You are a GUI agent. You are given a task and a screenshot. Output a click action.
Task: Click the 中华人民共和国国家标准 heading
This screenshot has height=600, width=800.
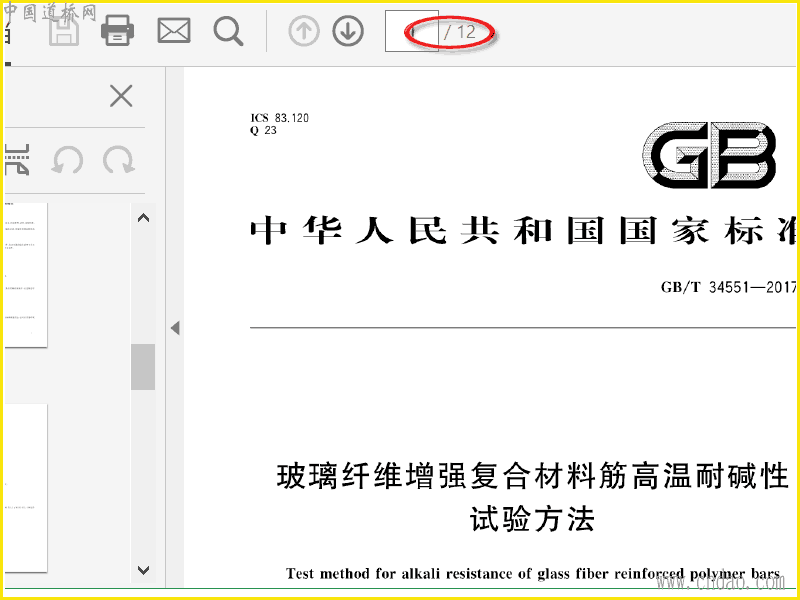pos(523,231)
